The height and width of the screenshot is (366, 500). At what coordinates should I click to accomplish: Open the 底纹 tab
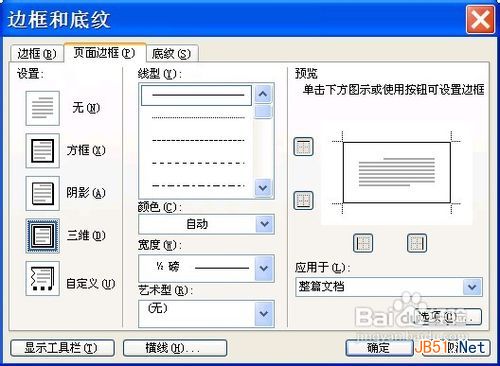[x=172, y=54]
